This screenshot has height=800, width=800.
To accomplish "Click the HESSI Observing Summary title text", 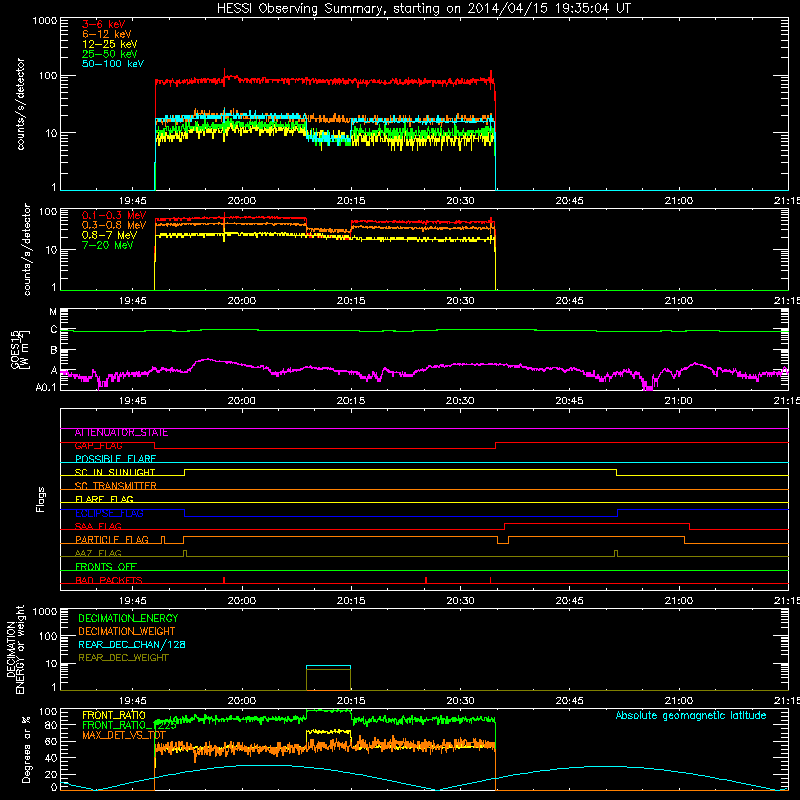I will point(423,9).
